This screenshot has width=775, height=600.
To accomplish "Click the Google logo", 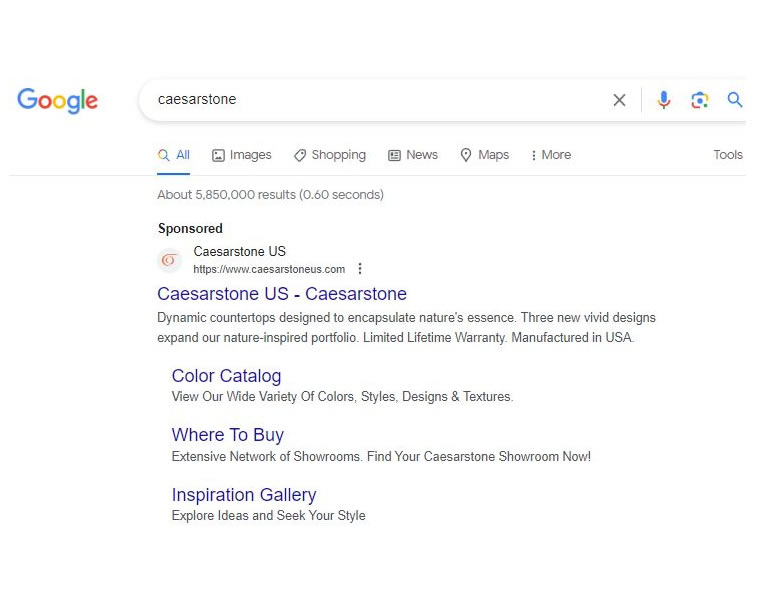I will click(57, 100).
